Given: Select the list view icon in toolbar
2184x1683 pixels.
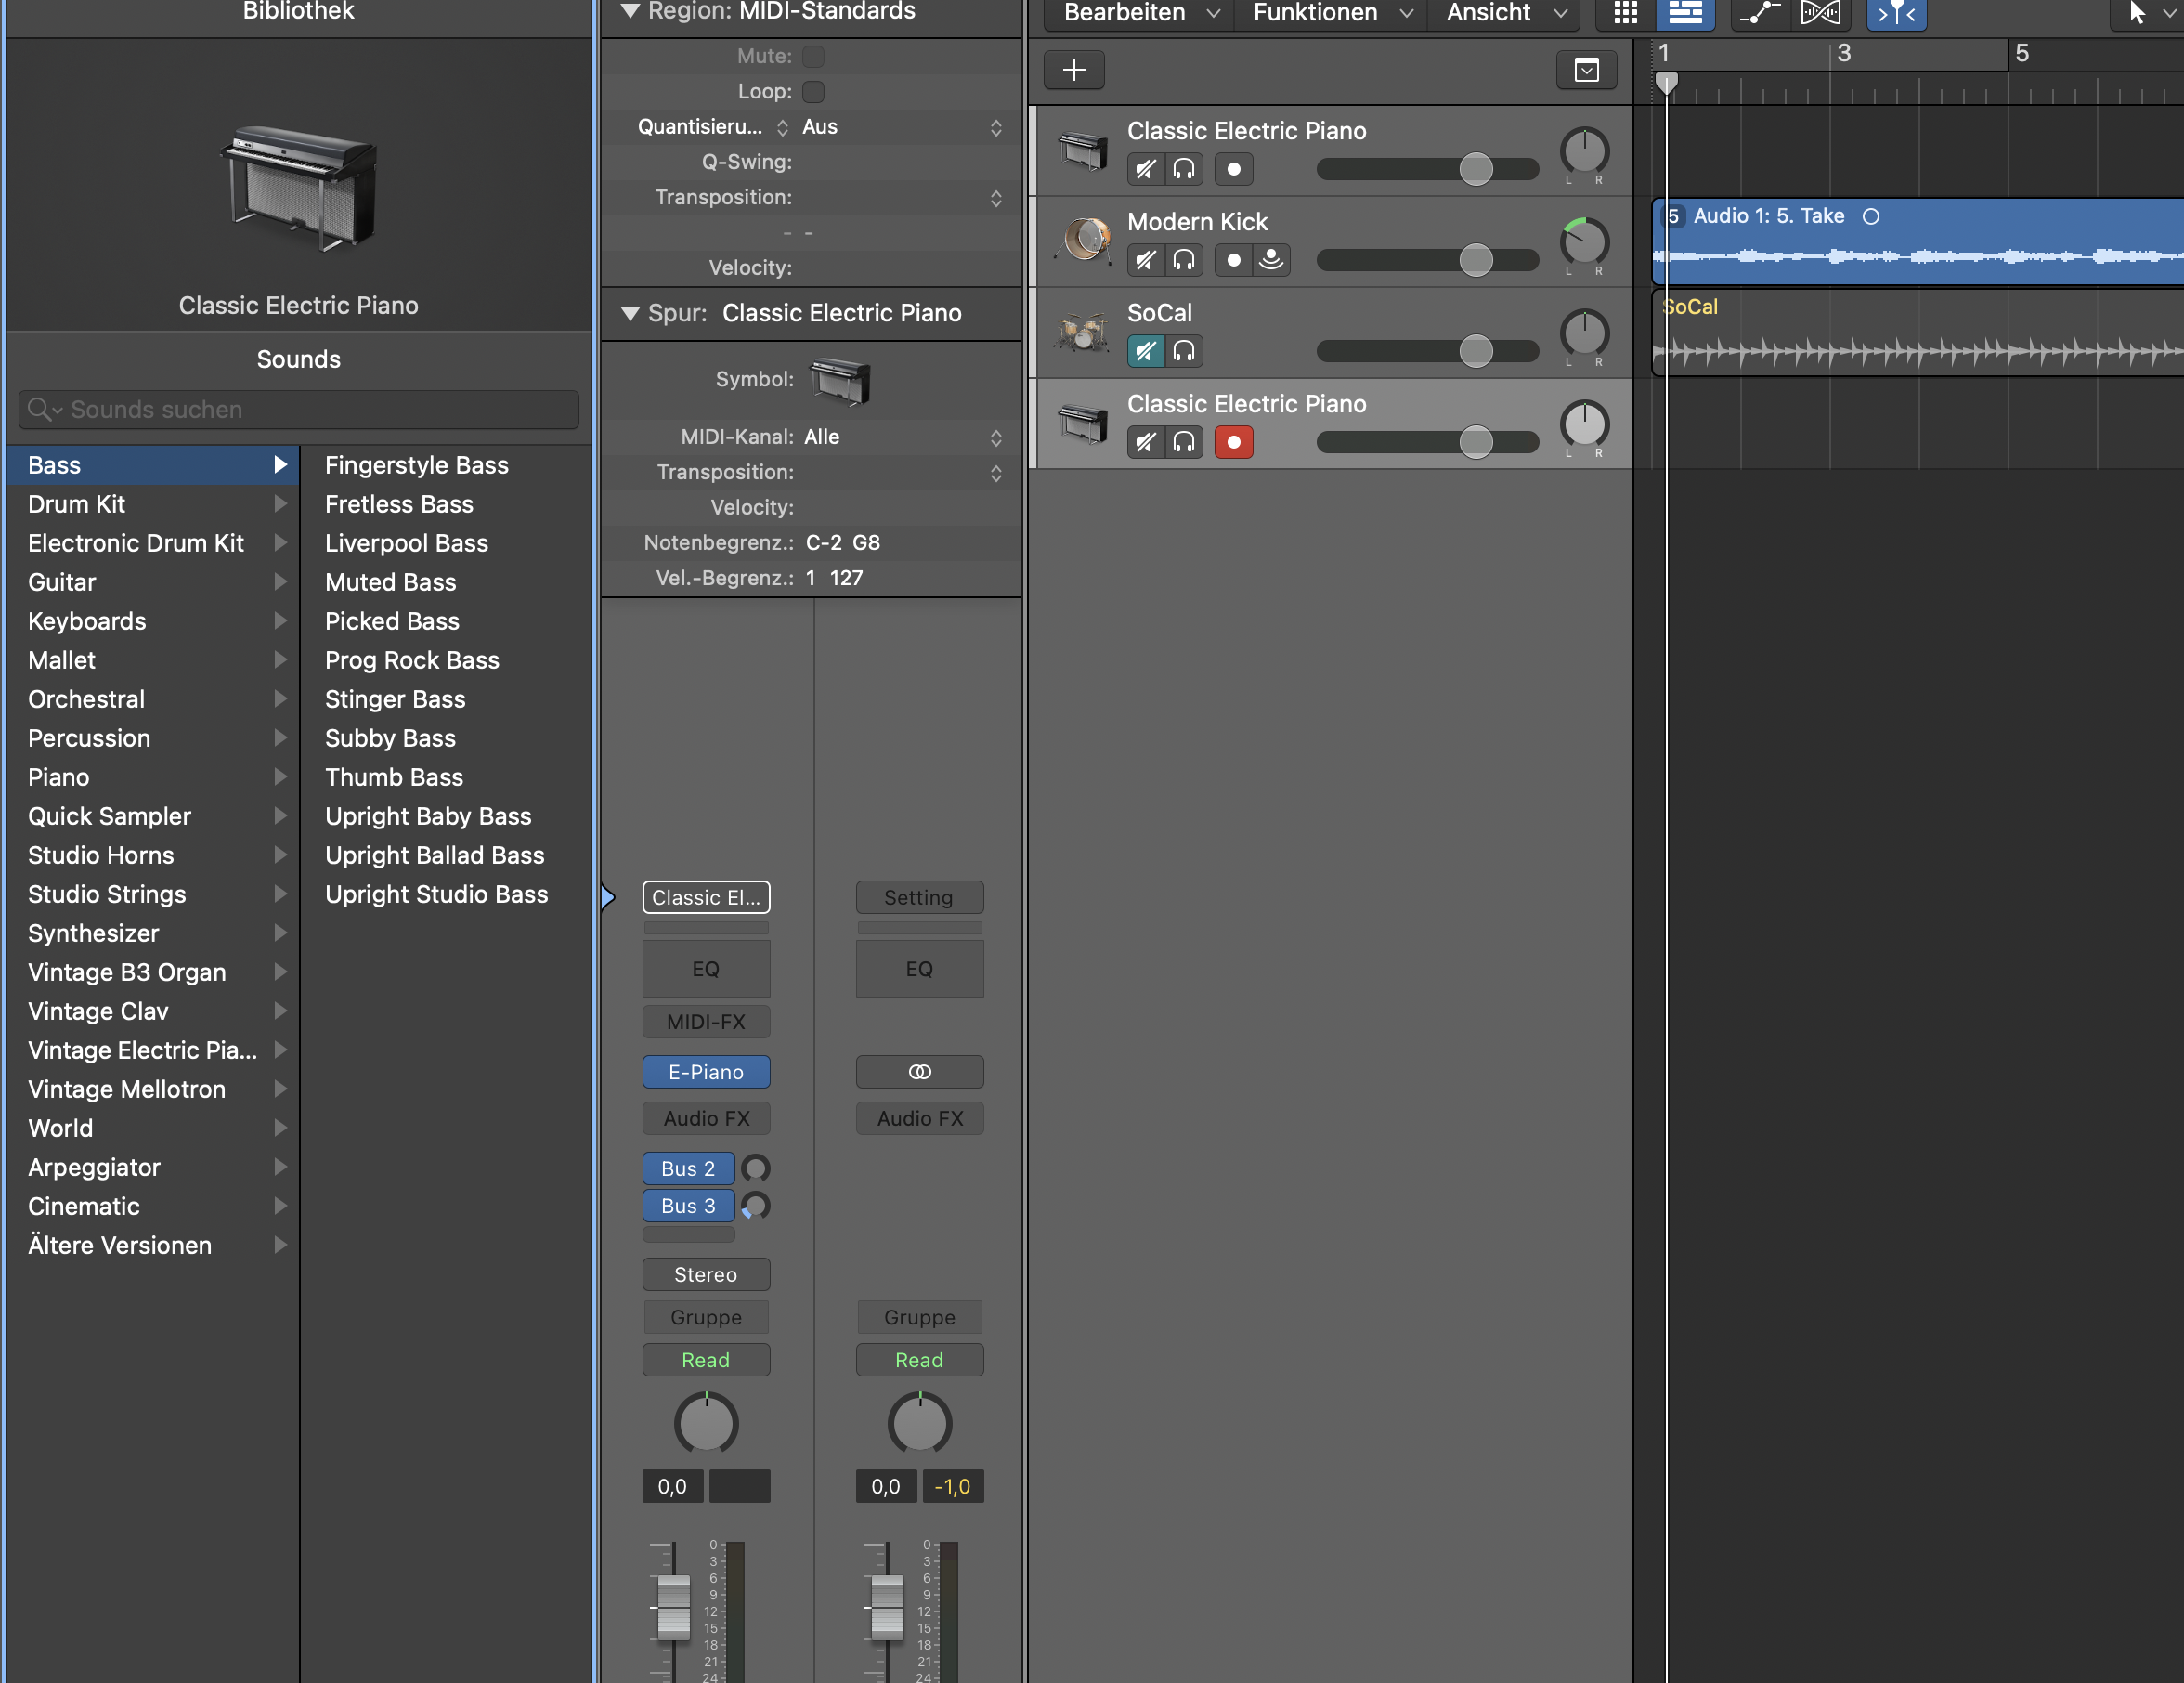Looking at the screenshot, I should (x=1685, y=13).
